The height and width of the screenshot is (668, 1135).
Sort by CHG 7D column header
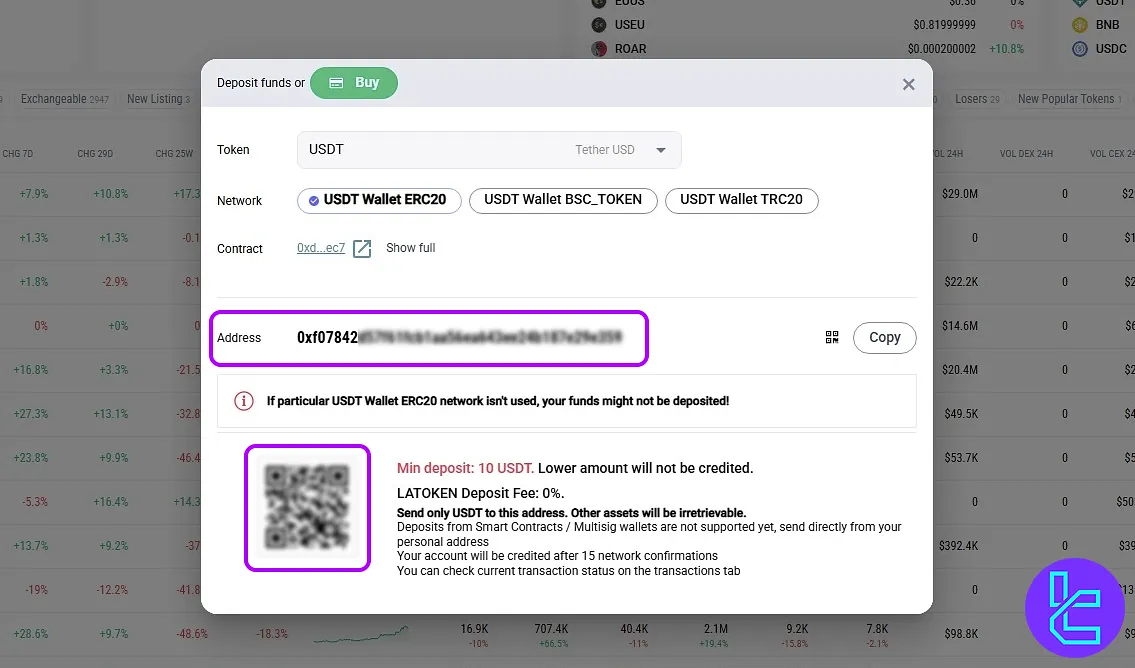point(18,153)
